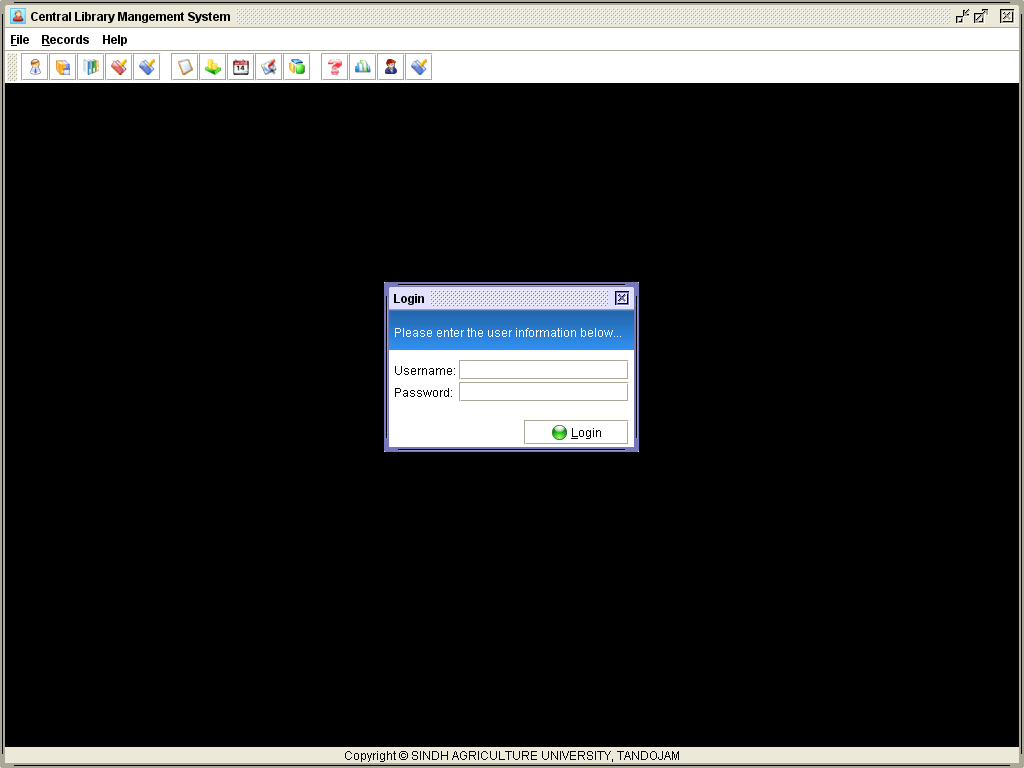Open the Records menu
Viewport: 1024px width, 768px height.
[65, 40]
